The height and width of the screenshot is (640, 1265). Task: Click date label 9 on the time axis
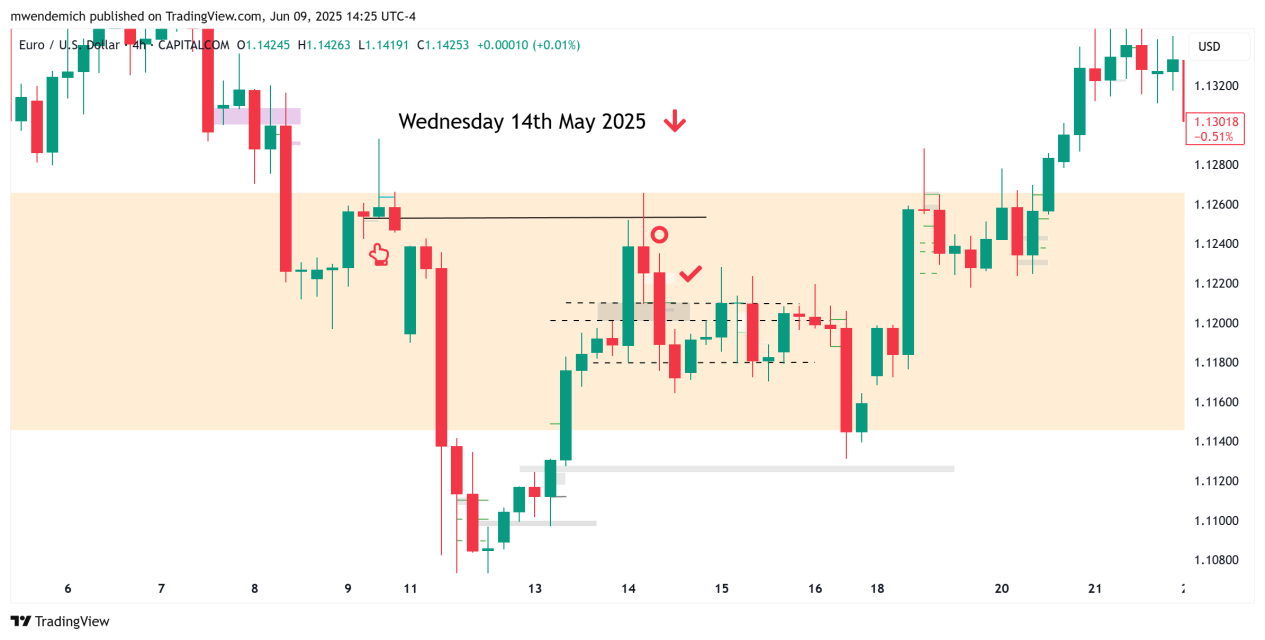pos(348,589)
